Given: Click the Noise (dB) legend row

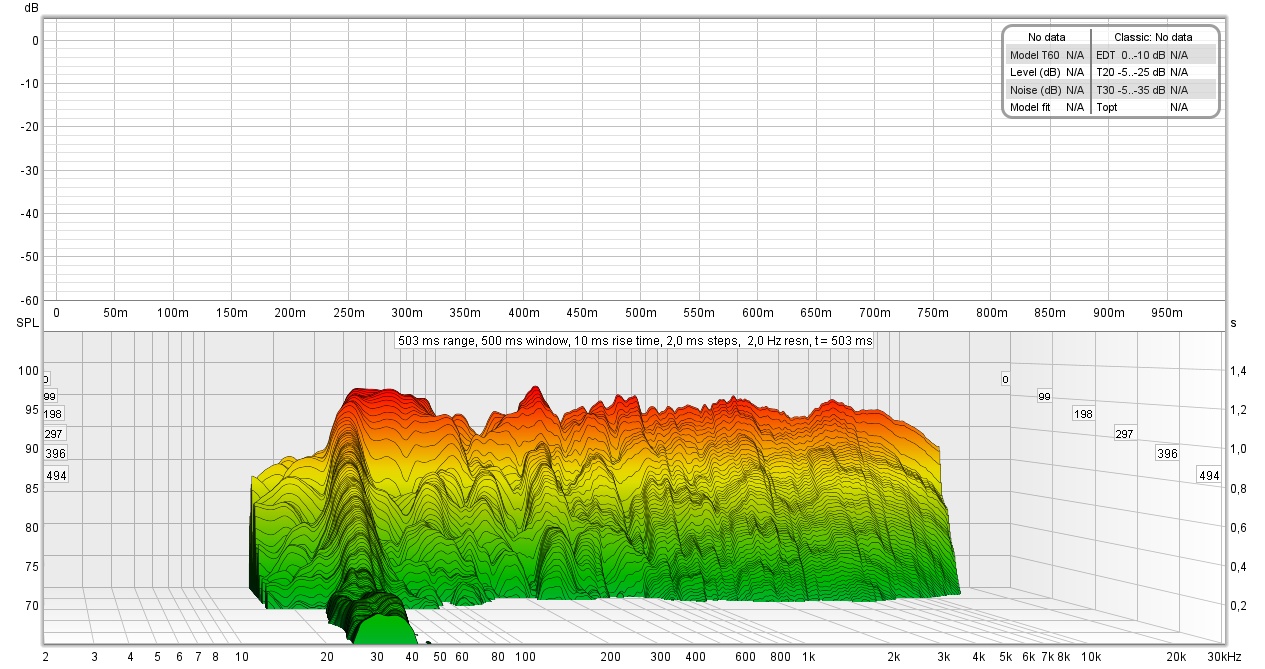Looking at the screenshot, I should pyautogui.click(x=1047, y=89).
